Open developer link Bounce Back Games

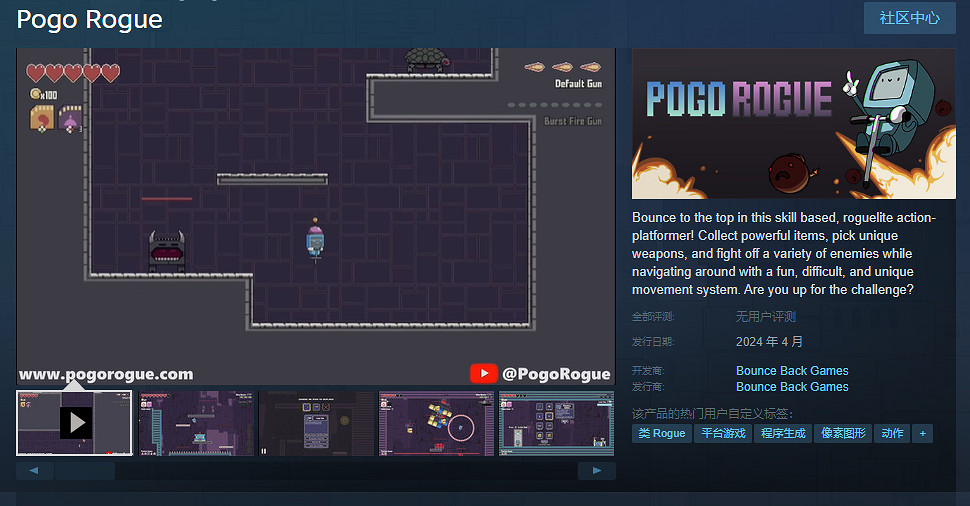(792, 371)
